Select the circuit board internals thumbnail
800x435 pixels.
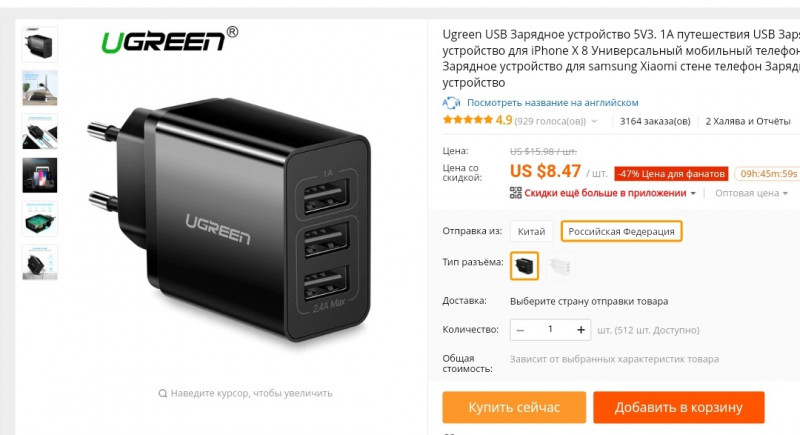(40, 219)
